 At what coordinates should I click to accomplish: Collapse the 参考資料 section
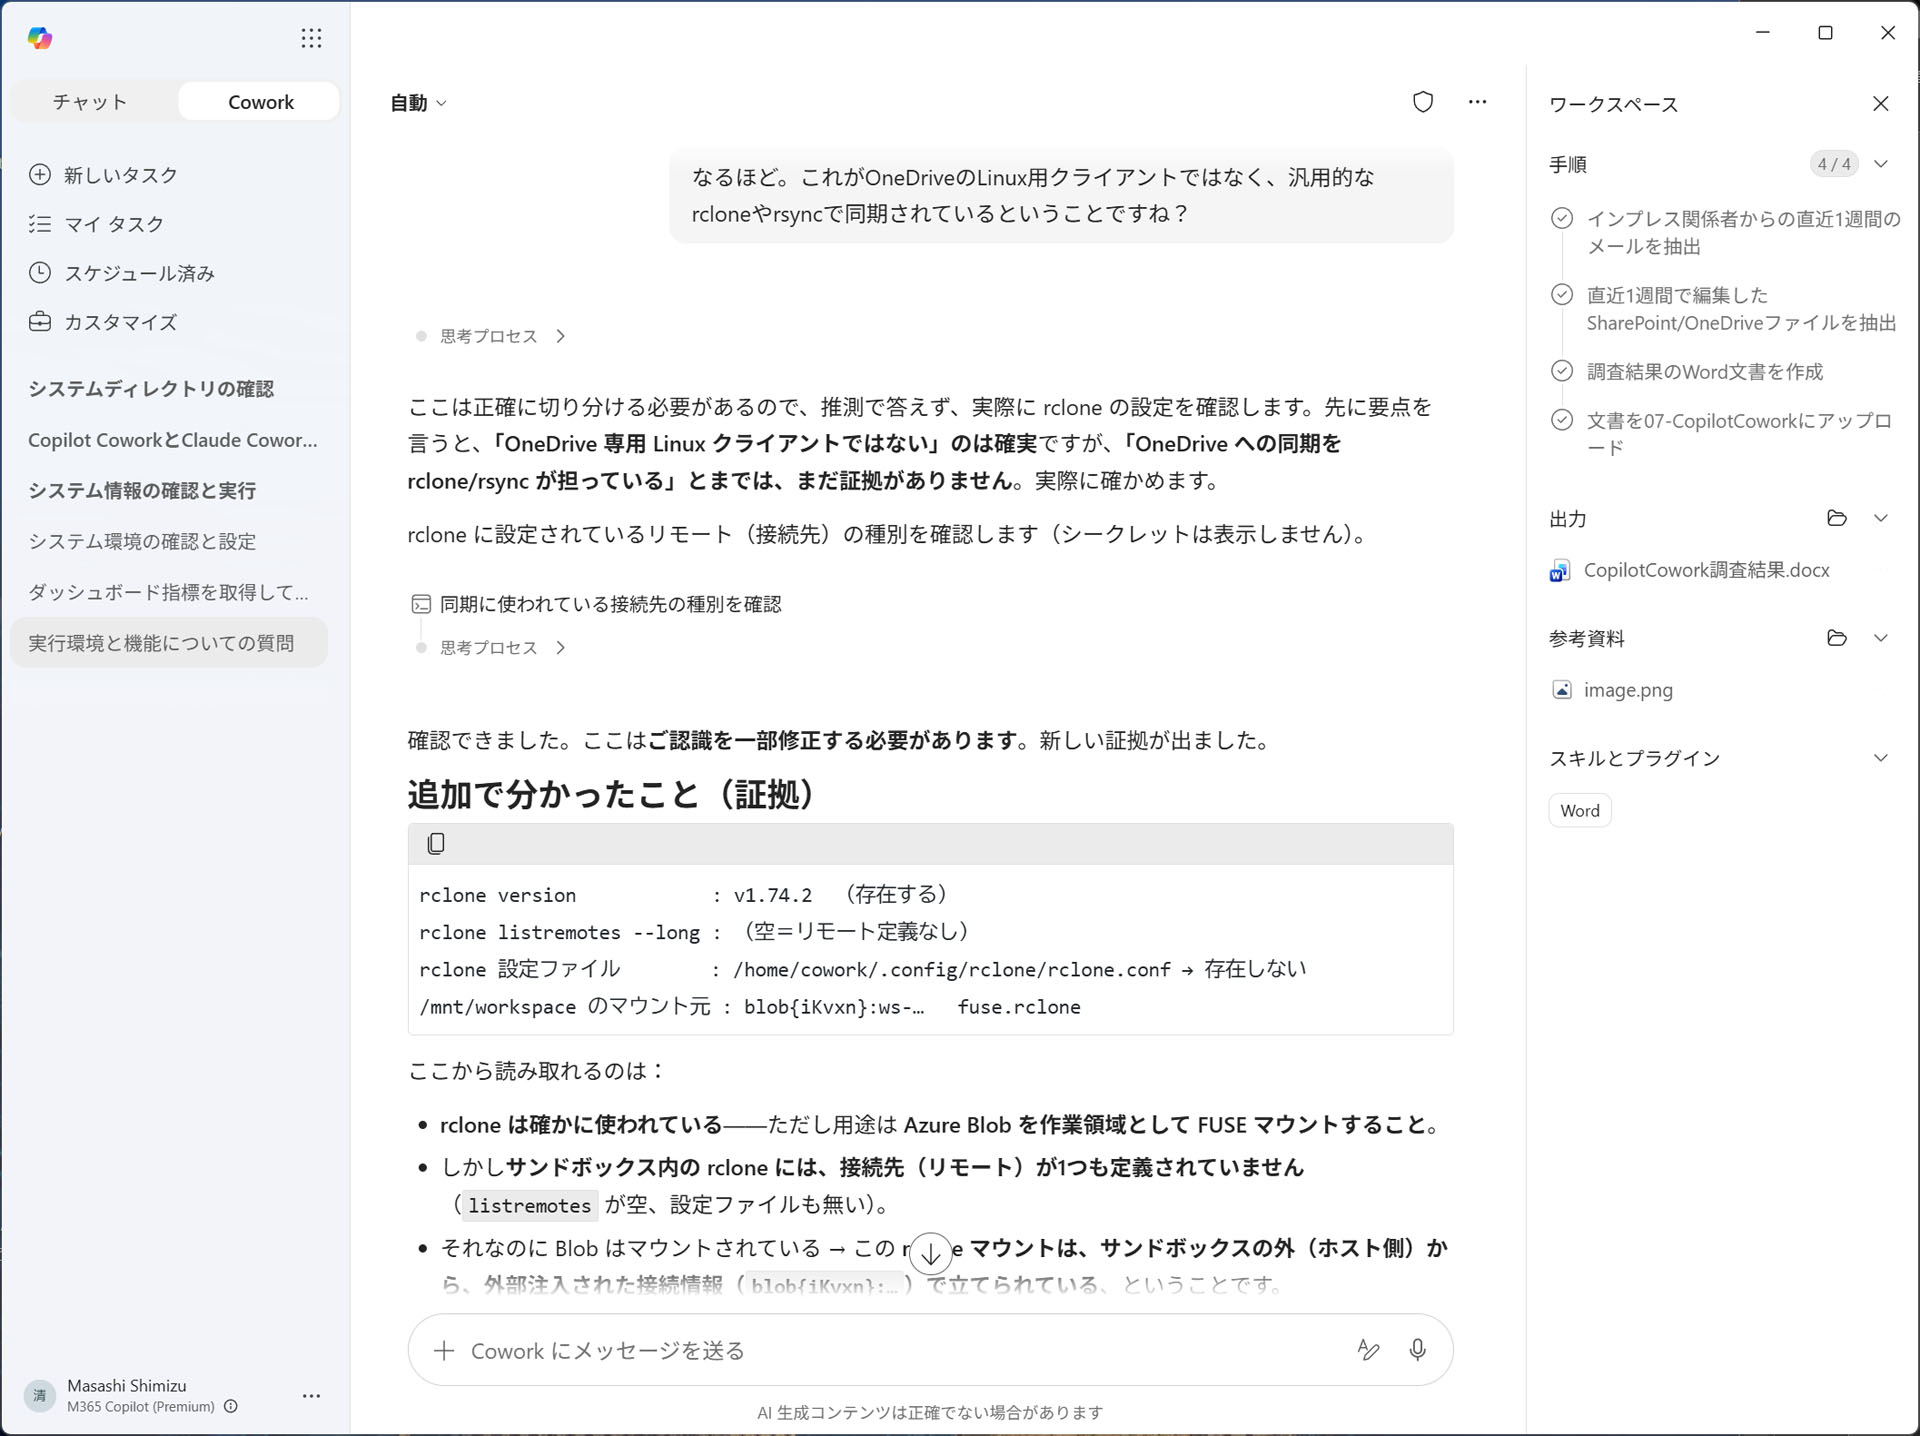coord(1881,638)
